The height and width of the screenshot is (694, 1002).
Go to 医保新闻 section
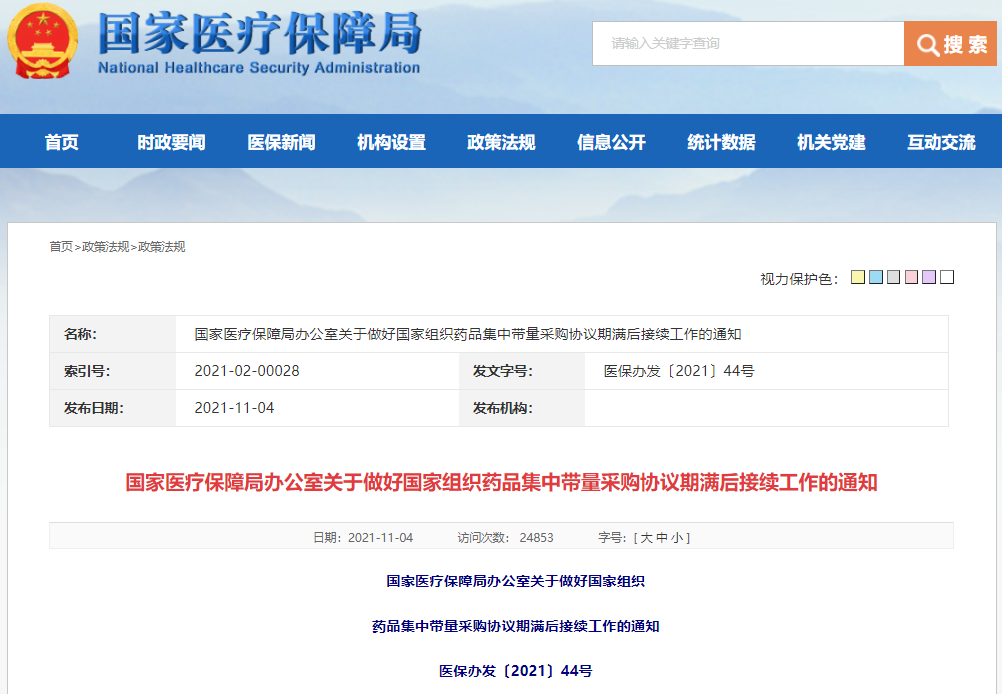pyautogui.click(x=281, y=142)
